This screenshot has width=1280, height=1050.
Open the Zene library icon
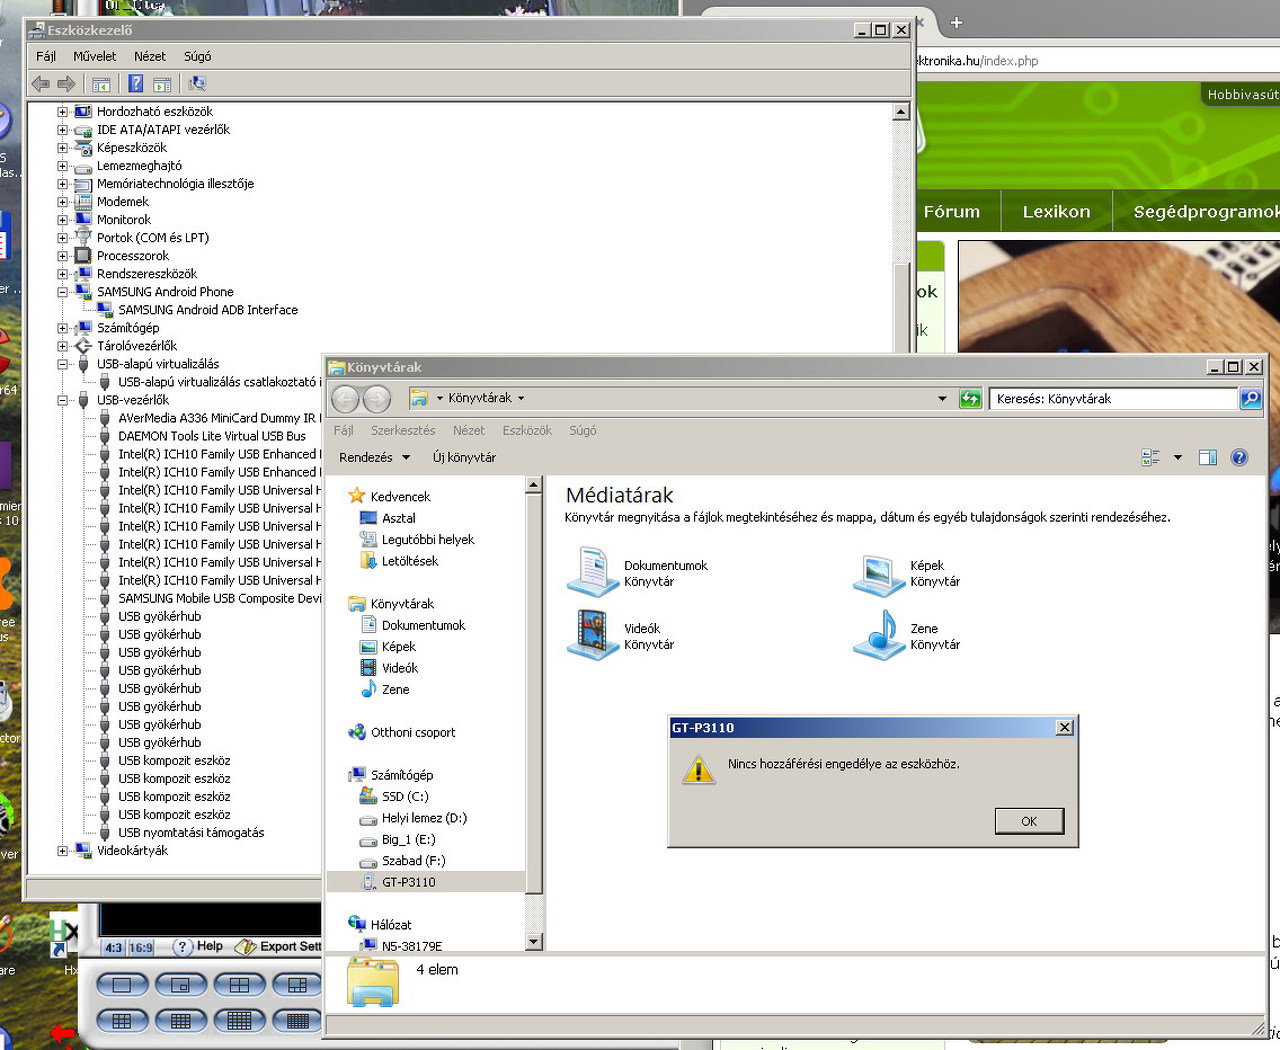[879, 635]
